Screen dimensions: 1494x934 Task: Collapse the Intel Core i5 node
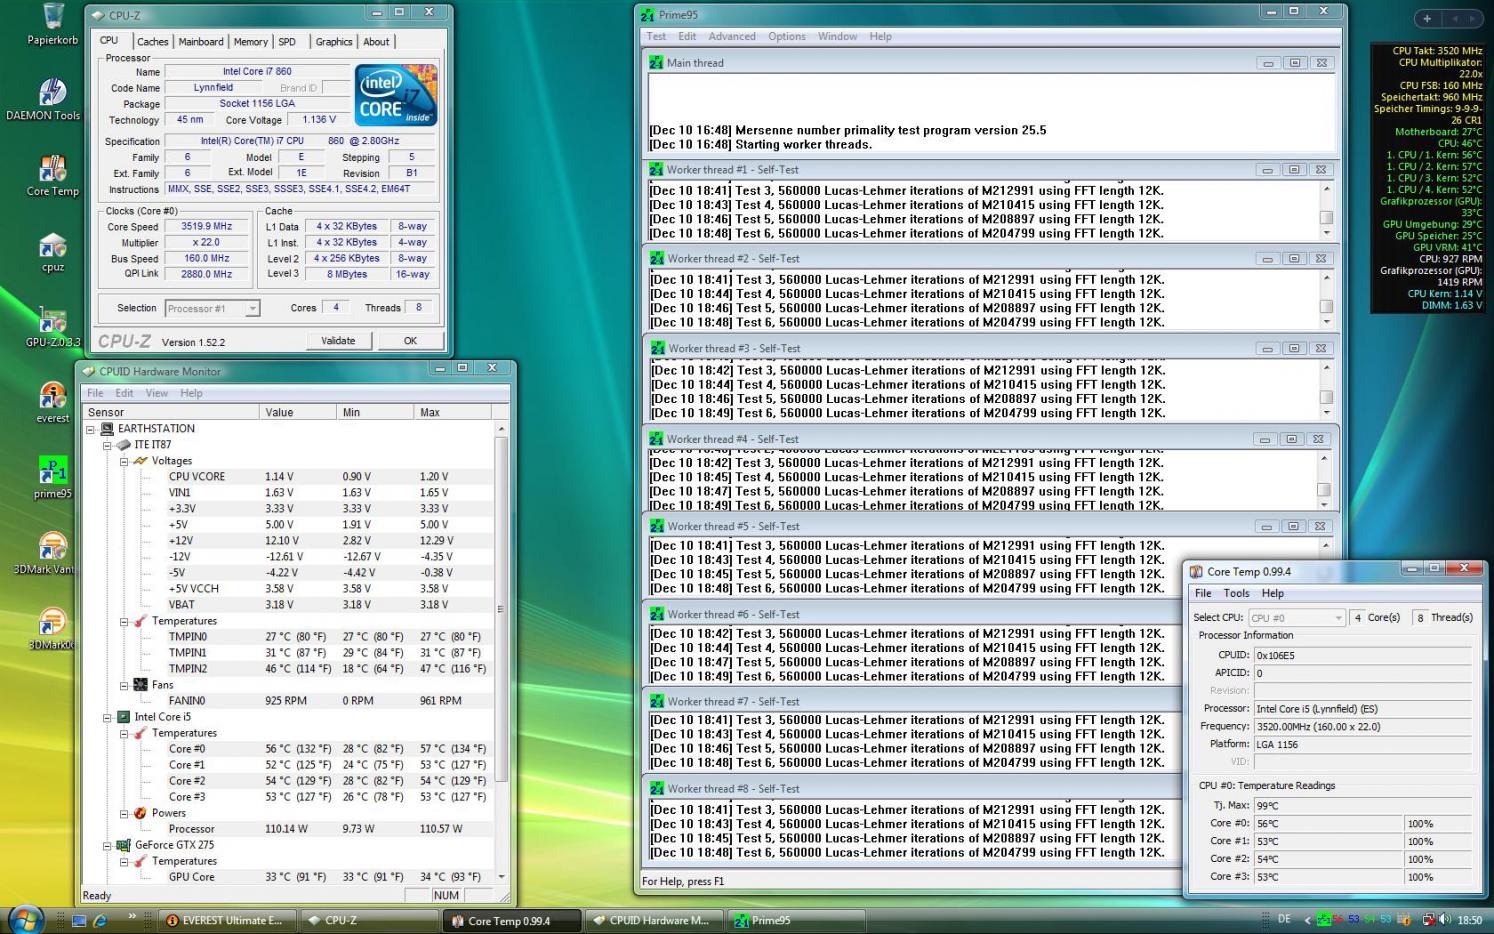(107, 717)
